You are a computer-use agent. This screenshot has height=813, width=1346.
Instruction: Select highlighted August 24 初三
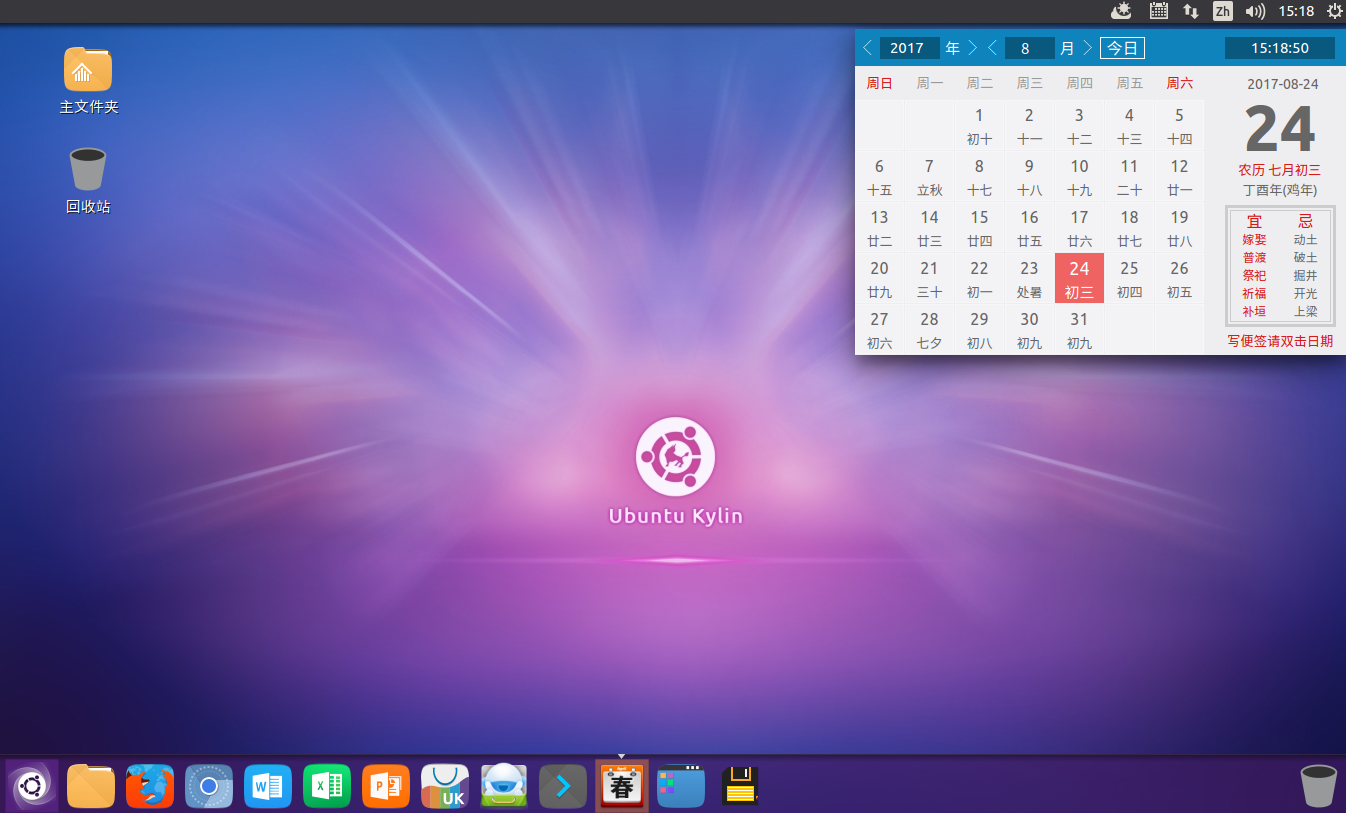1079,279
